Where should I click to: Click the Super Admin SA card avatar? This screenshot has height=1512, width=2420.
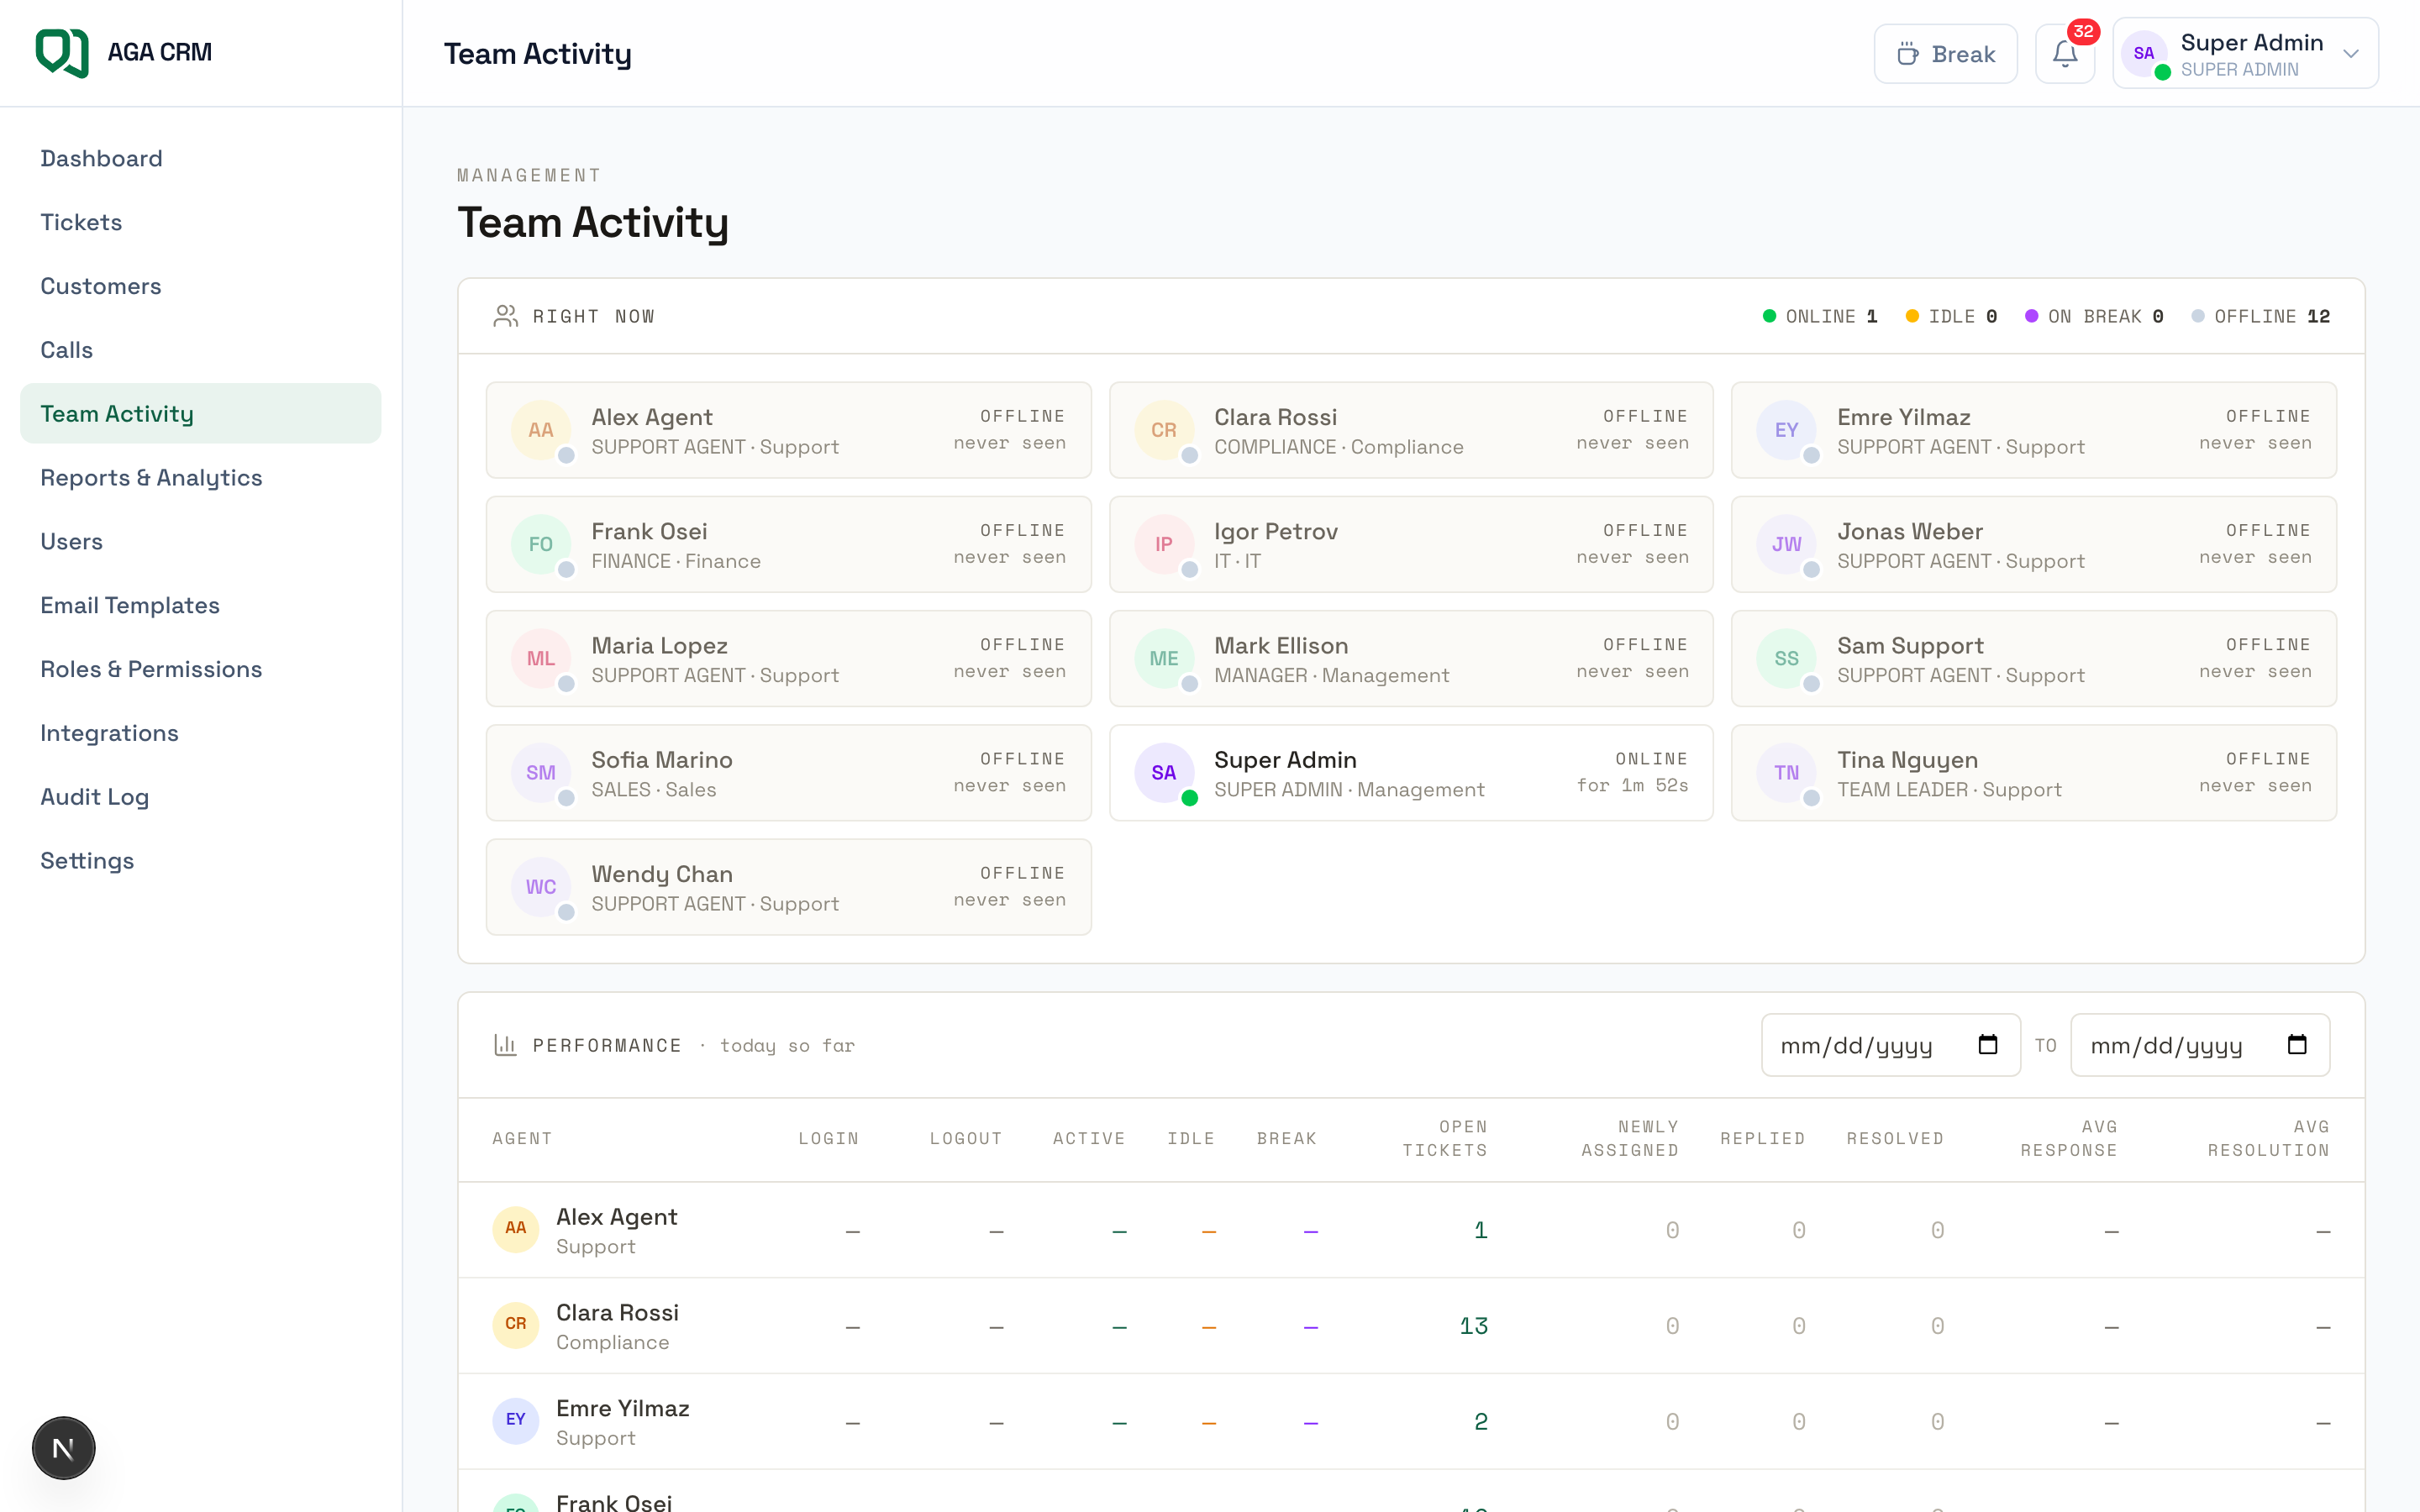[1164, 773]
